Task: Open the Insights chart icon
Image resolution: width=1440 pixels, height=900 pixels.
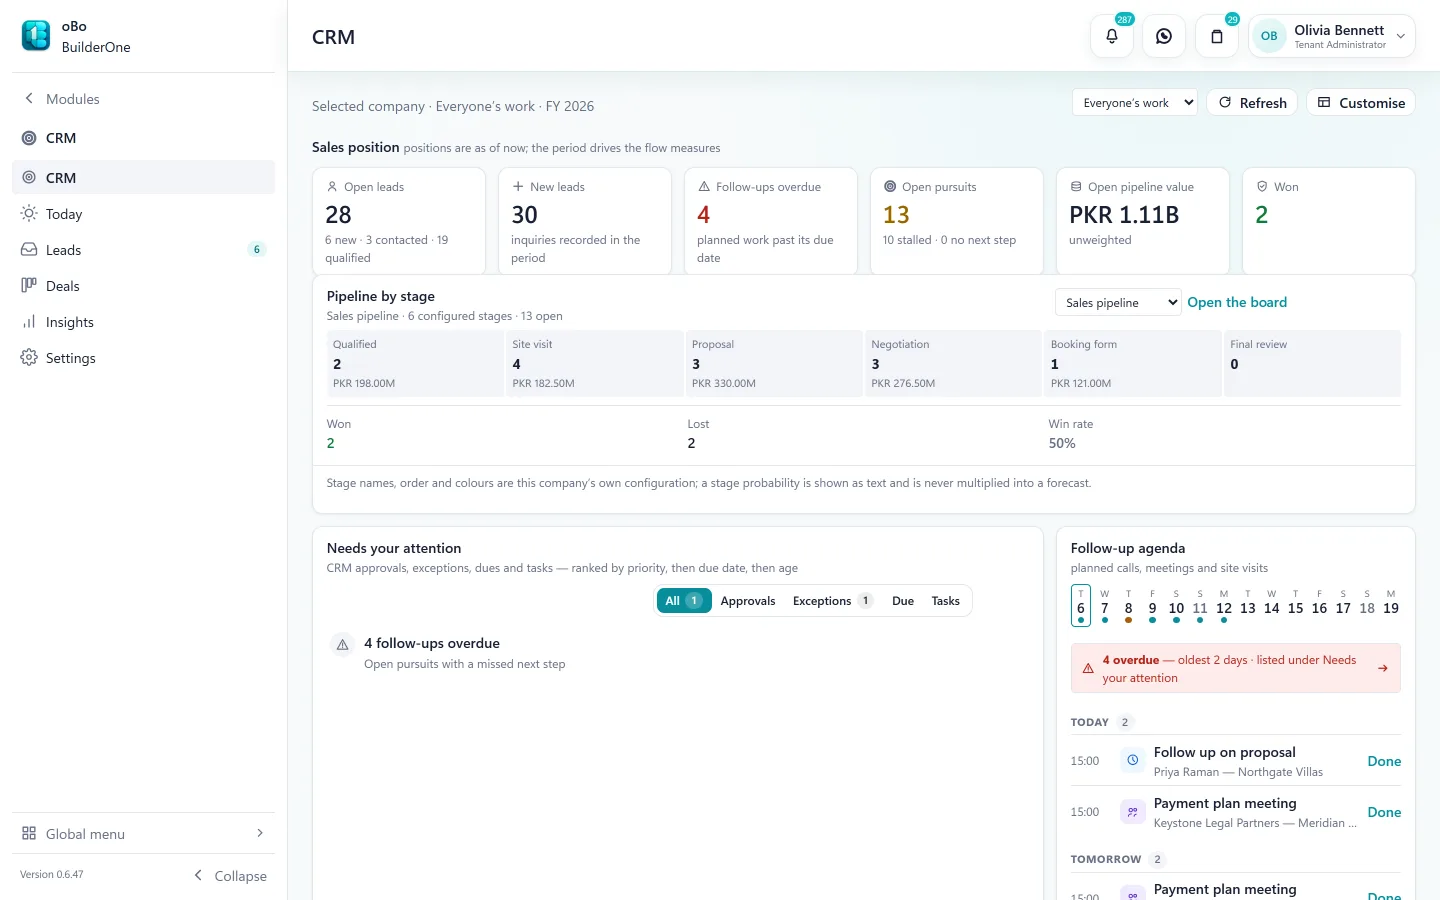Action: 29,322
